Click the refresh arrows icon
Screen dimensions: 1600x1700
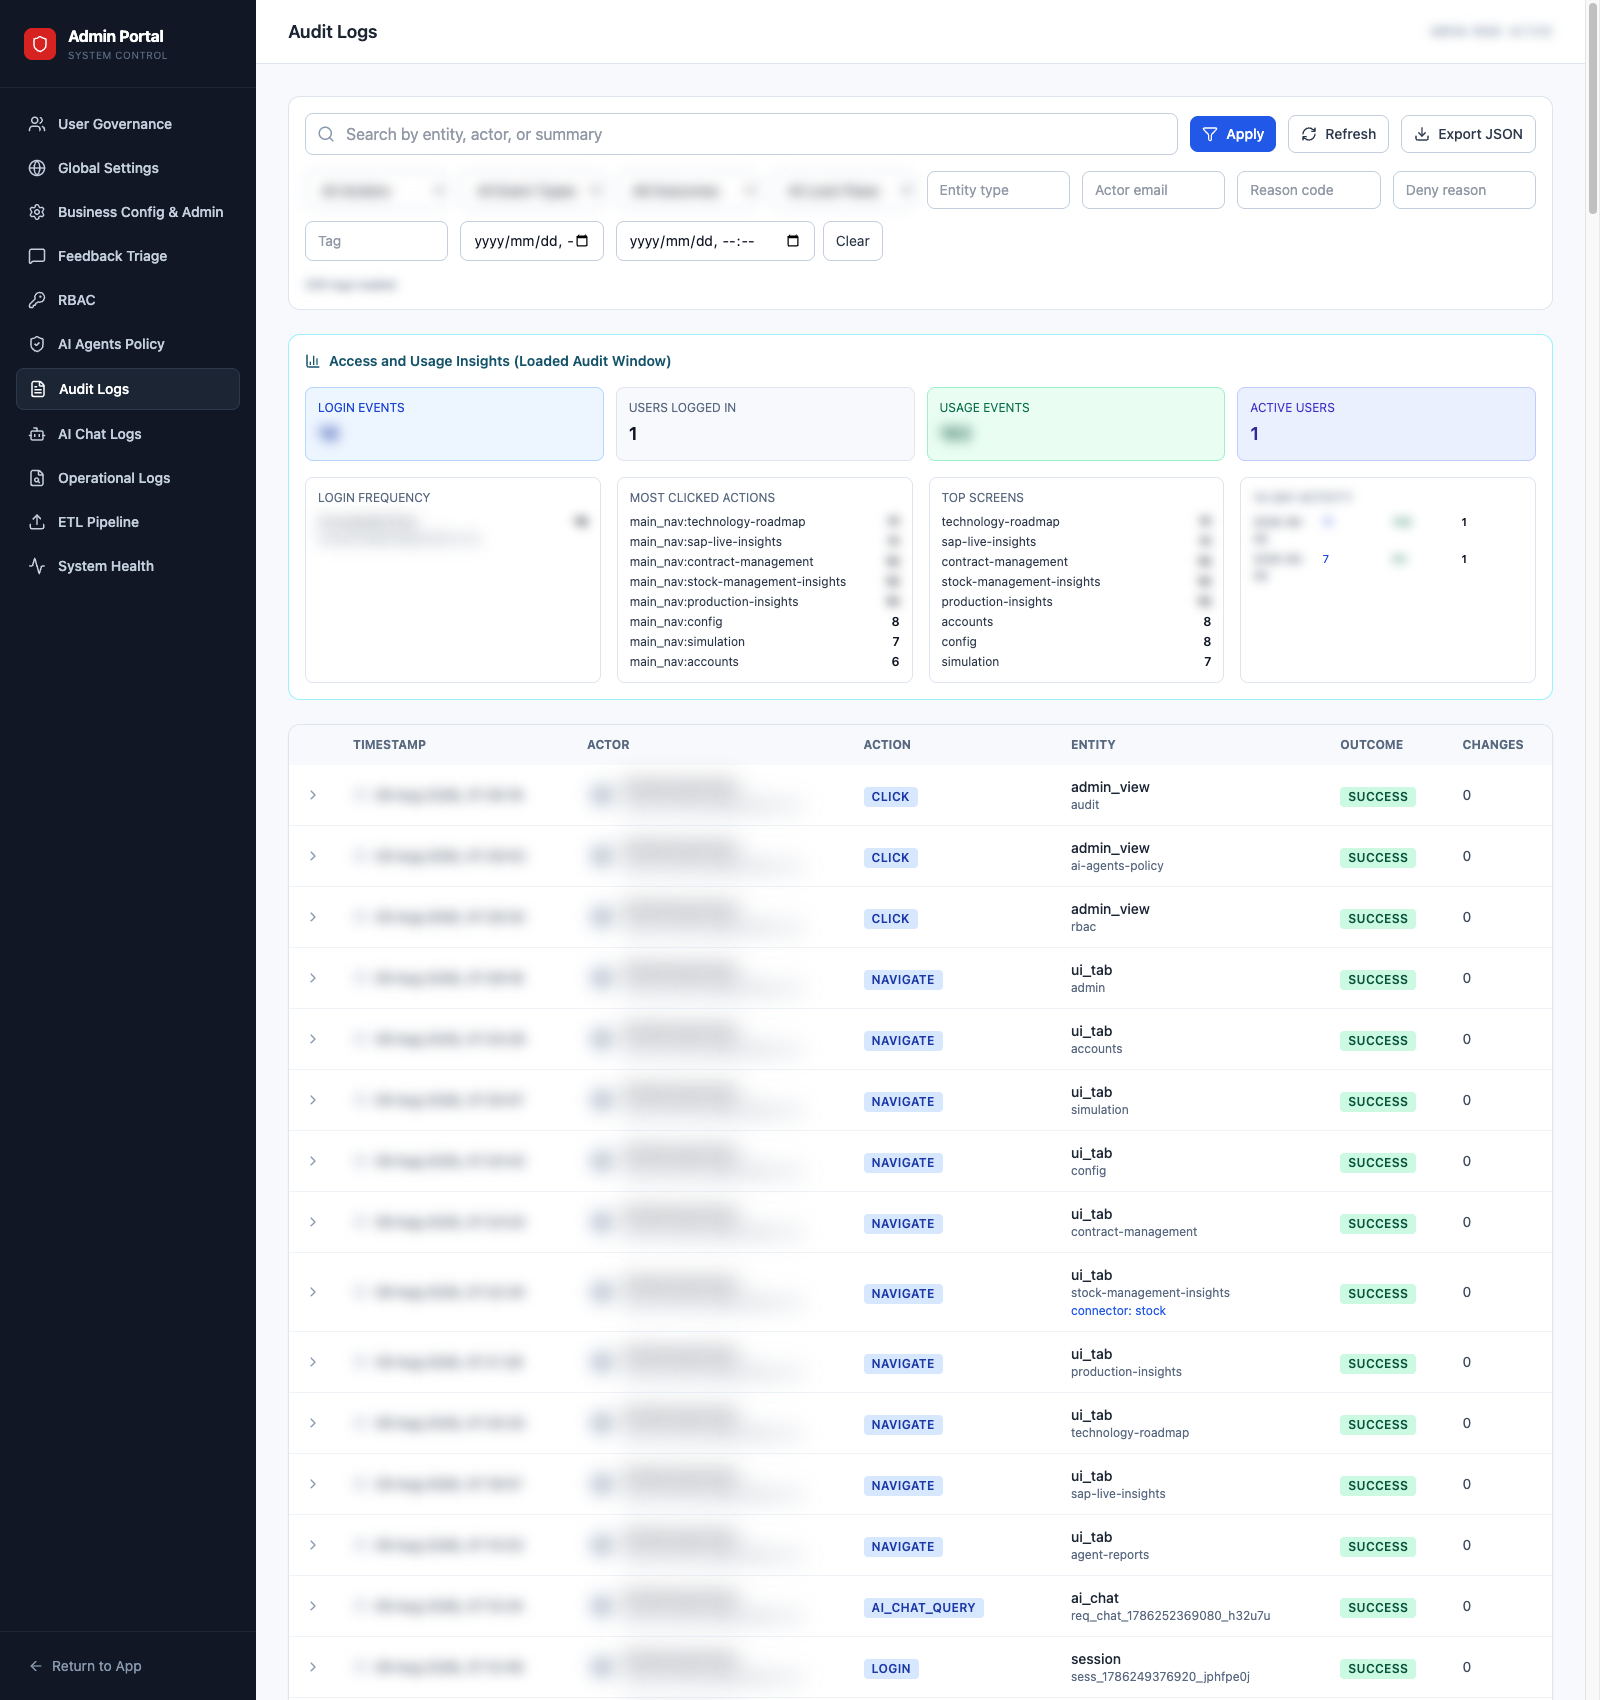(x=1309, y=134)
